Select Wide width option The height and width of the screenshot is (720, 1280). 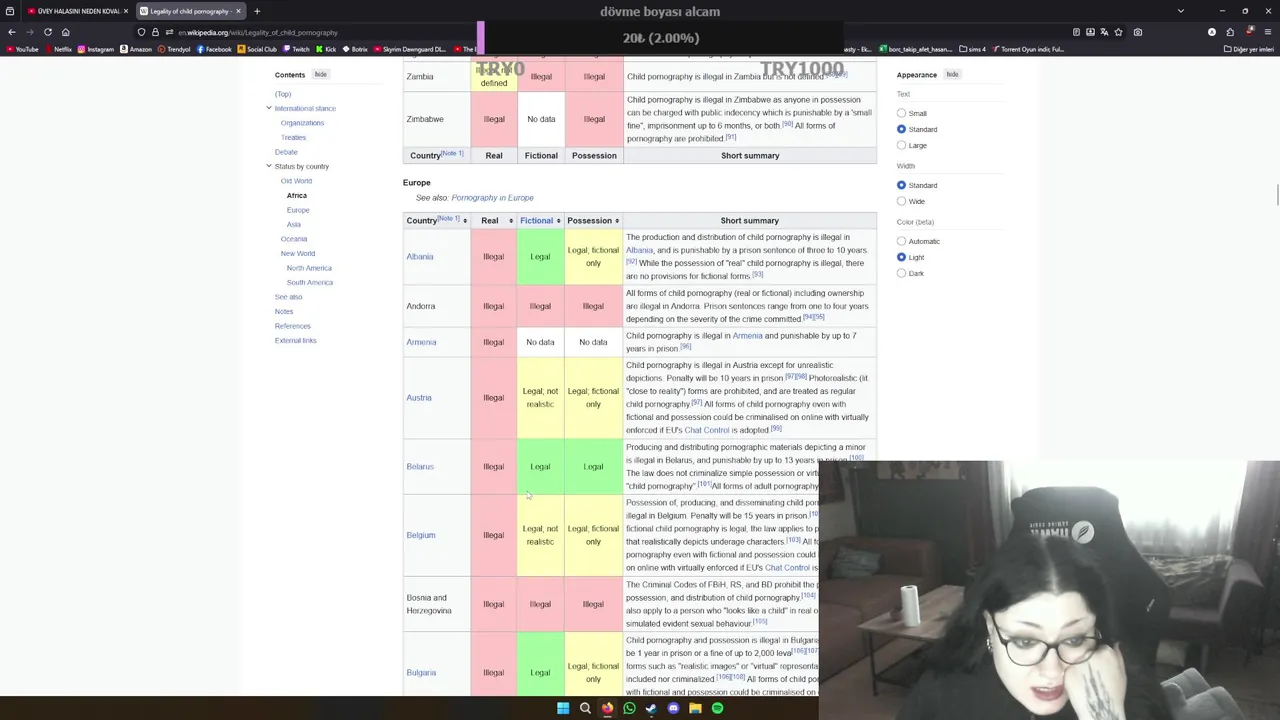click(x=901, y=201)
